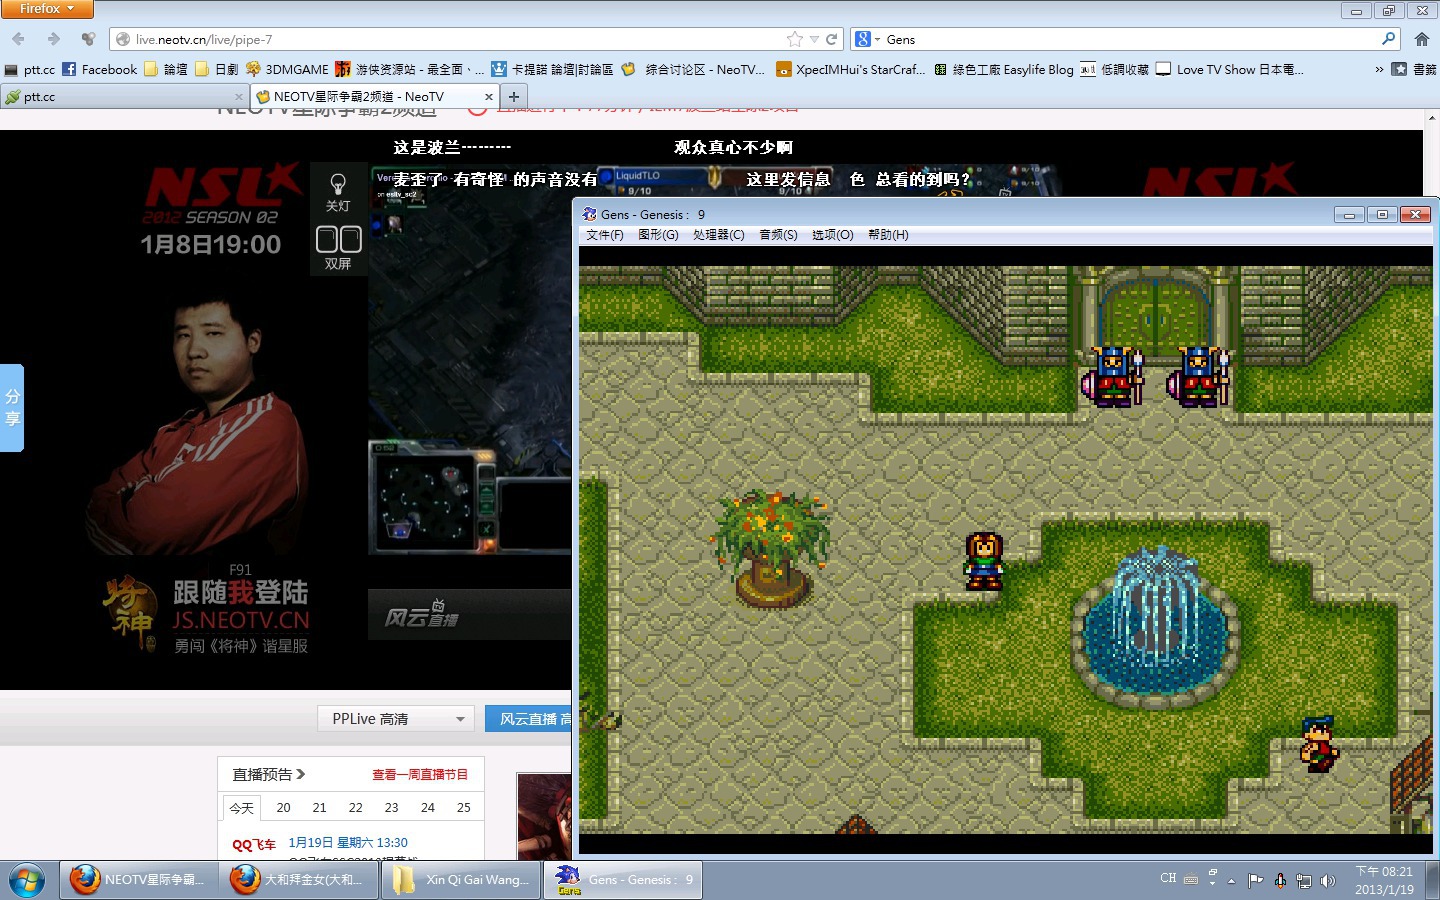The height and width of the screenshot is (900, 1440).
Task: Click the 分享 share side tab
Action: click(12, 408)
